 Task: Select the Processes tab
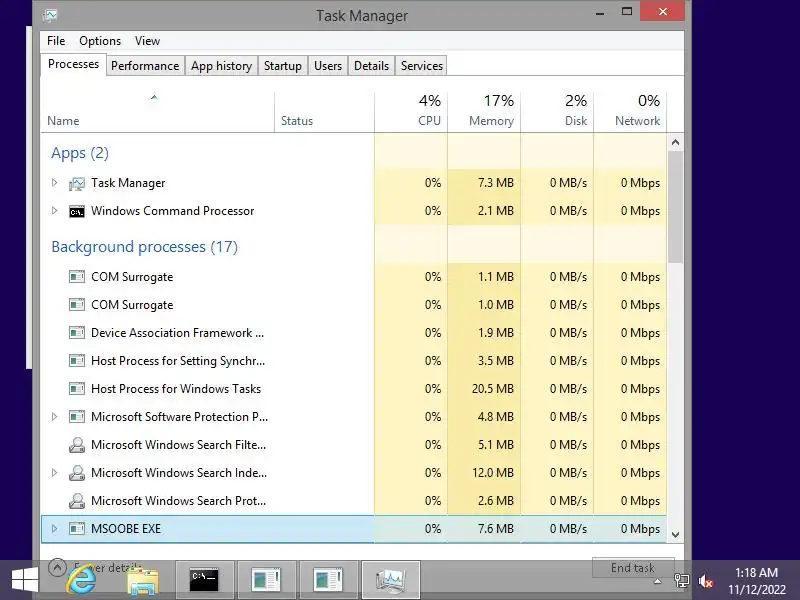(x=73, y=64)
